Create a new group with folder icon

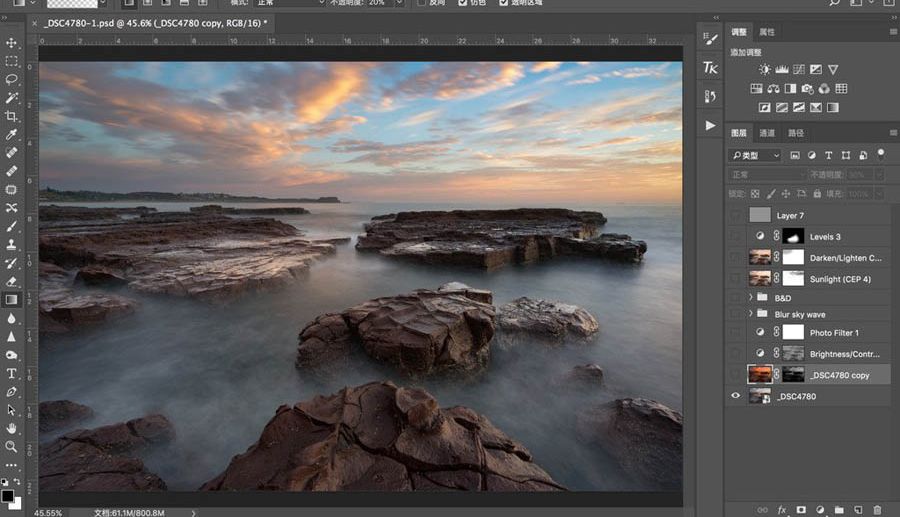point(839,510)
